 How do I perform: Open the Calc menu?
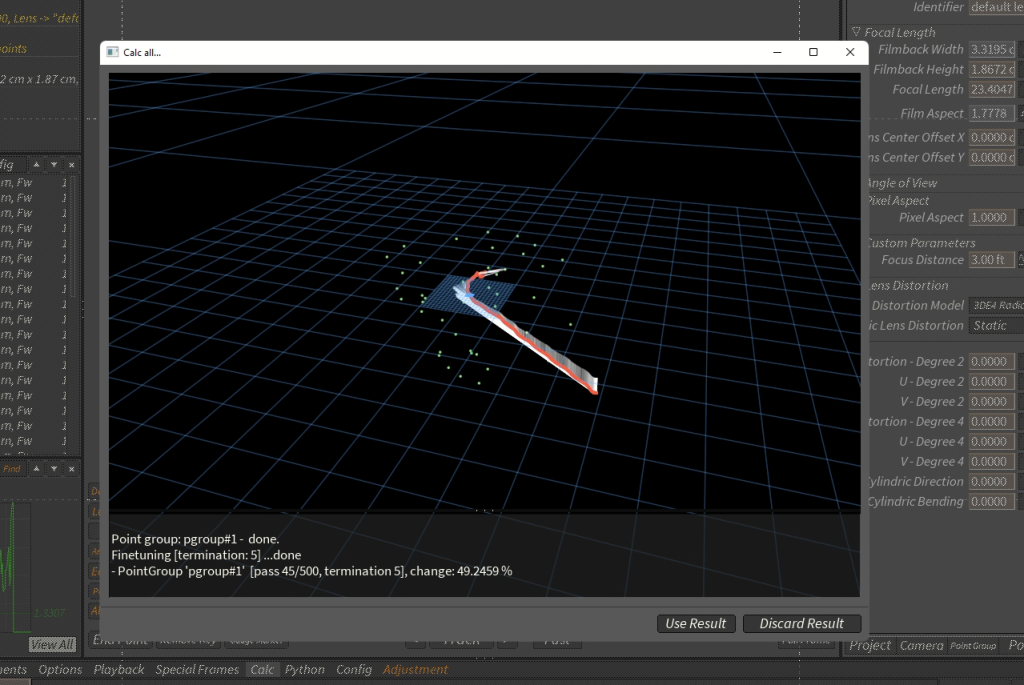tap(262, 669)
